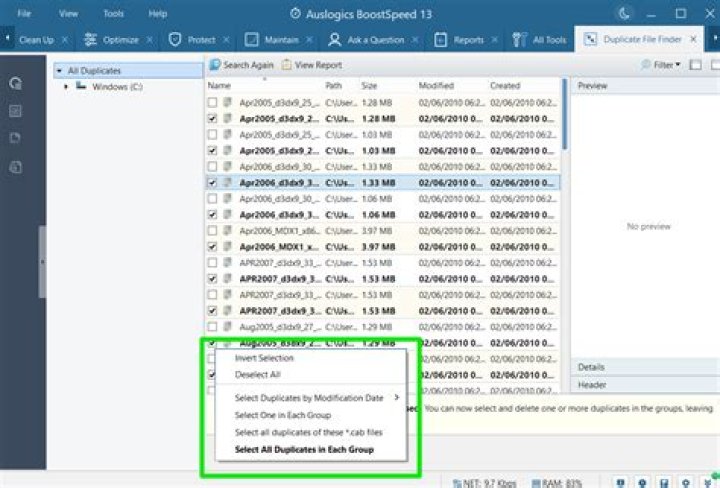
Task: Check the first Apr2005_d3dx9_25 file checkbox
Action: 212,102
